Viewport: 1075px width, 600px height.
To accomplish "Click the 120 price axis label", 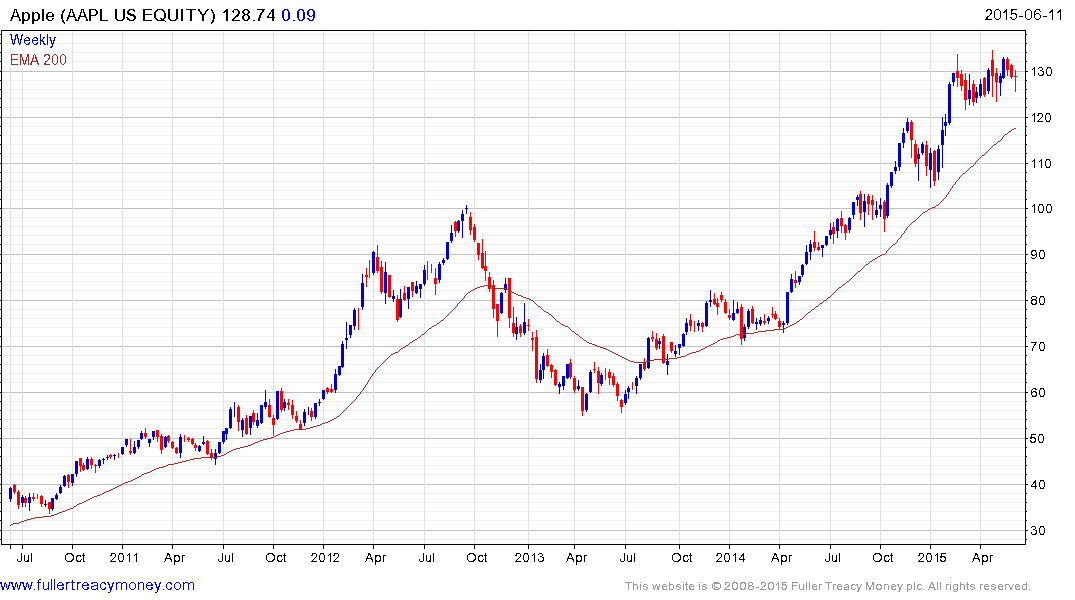I will (1041, 117).
